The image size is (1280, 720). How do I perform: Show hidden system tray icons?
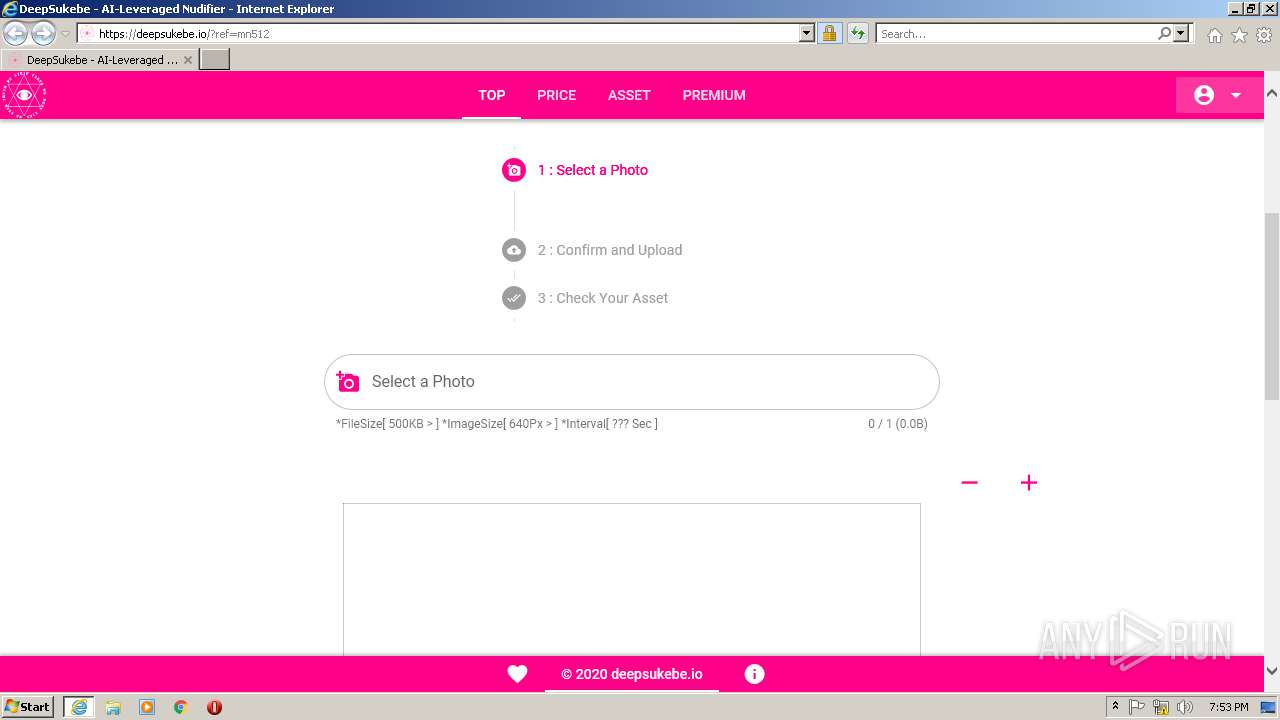[1115, 706]
